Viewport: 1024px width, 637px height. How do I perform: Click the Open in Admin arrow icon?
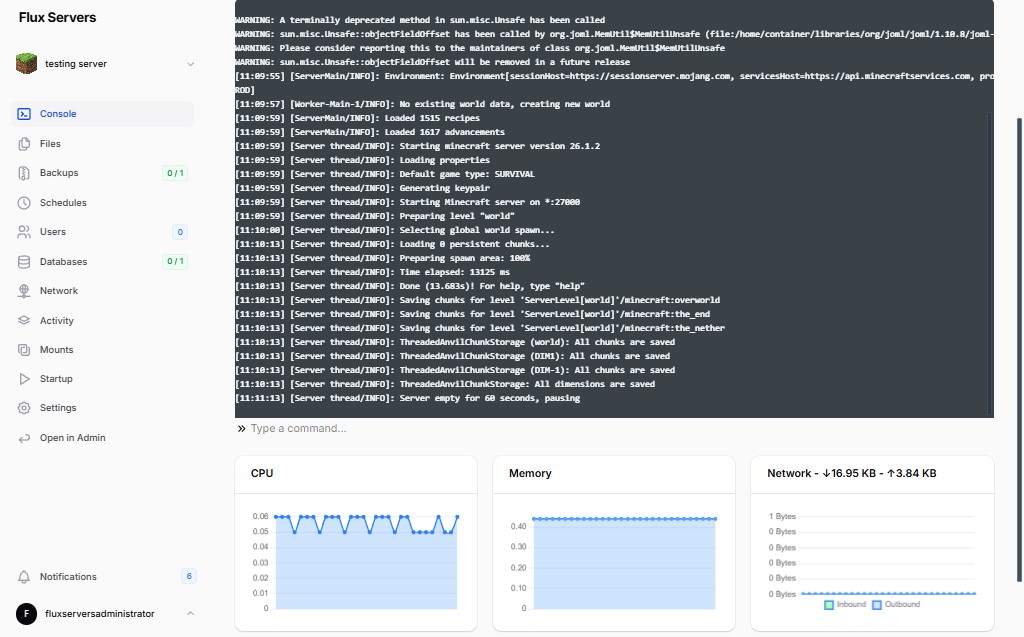24,438
